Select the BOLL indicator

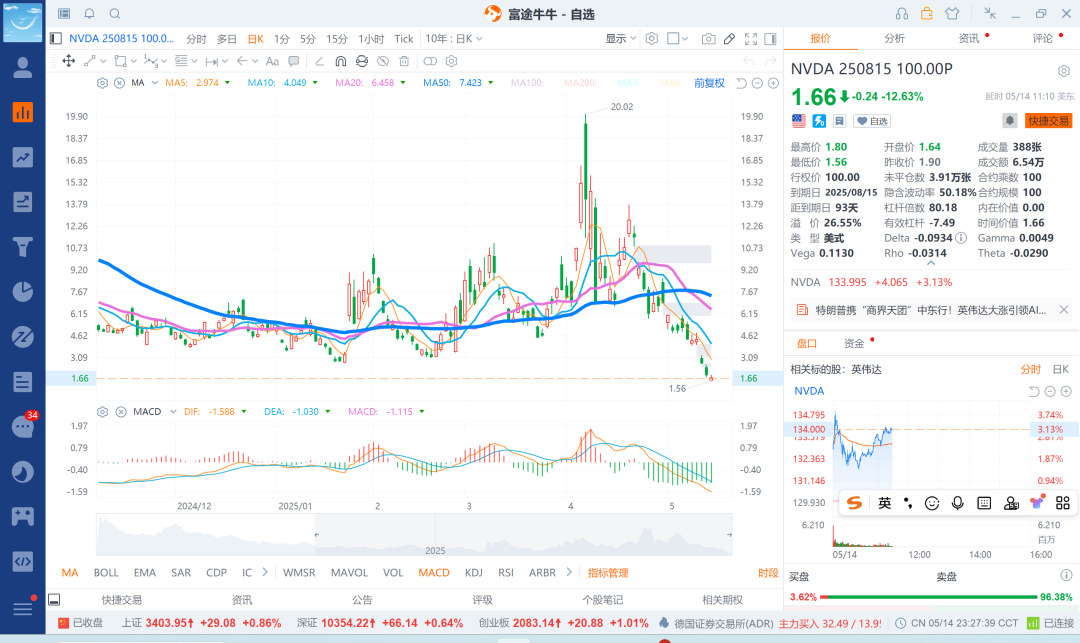[x=106, y=573]
